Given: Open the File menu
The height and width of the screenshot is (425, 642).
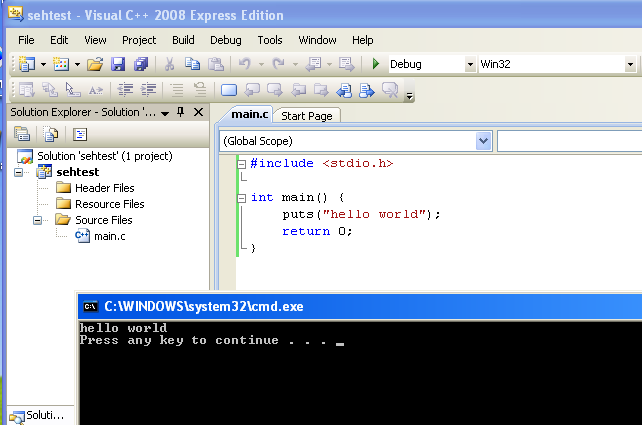Looking at the screenshot, I should (x=26, y=40).
